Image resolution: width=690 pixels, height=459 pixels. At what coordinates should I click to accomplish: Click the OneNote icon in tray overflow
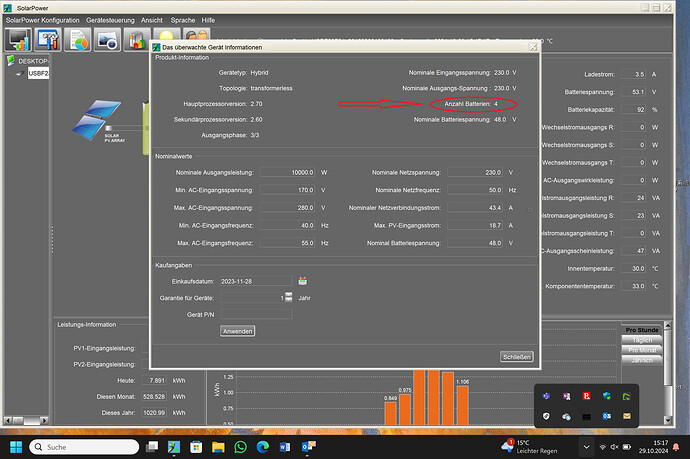click(566, 396)
